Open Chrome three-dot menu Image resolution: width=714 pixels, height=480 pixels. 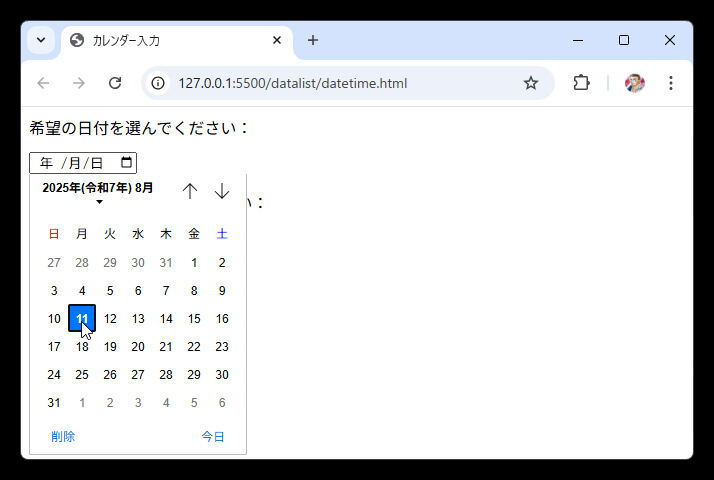point(671,83)
